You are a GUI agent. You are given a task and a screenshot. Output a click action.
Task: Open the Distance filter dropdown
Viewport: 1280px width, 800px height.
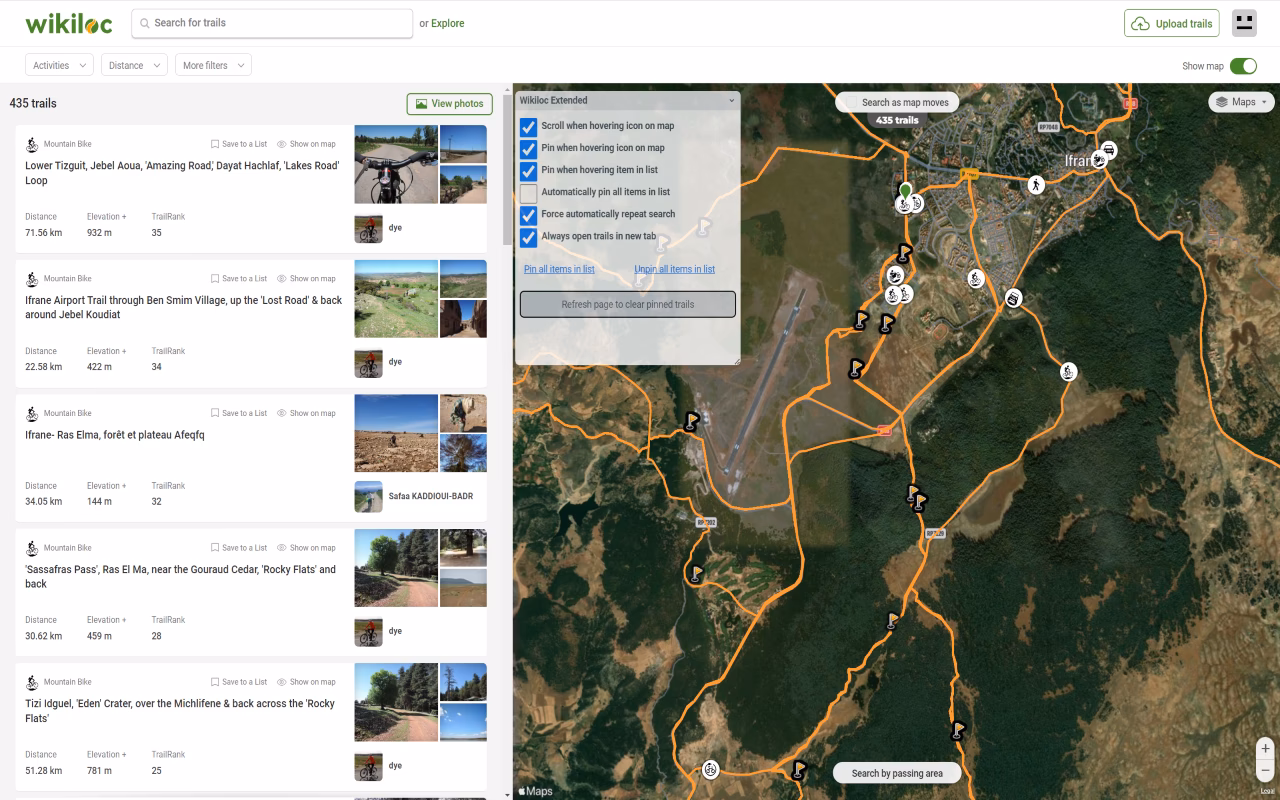click(133, 65)
